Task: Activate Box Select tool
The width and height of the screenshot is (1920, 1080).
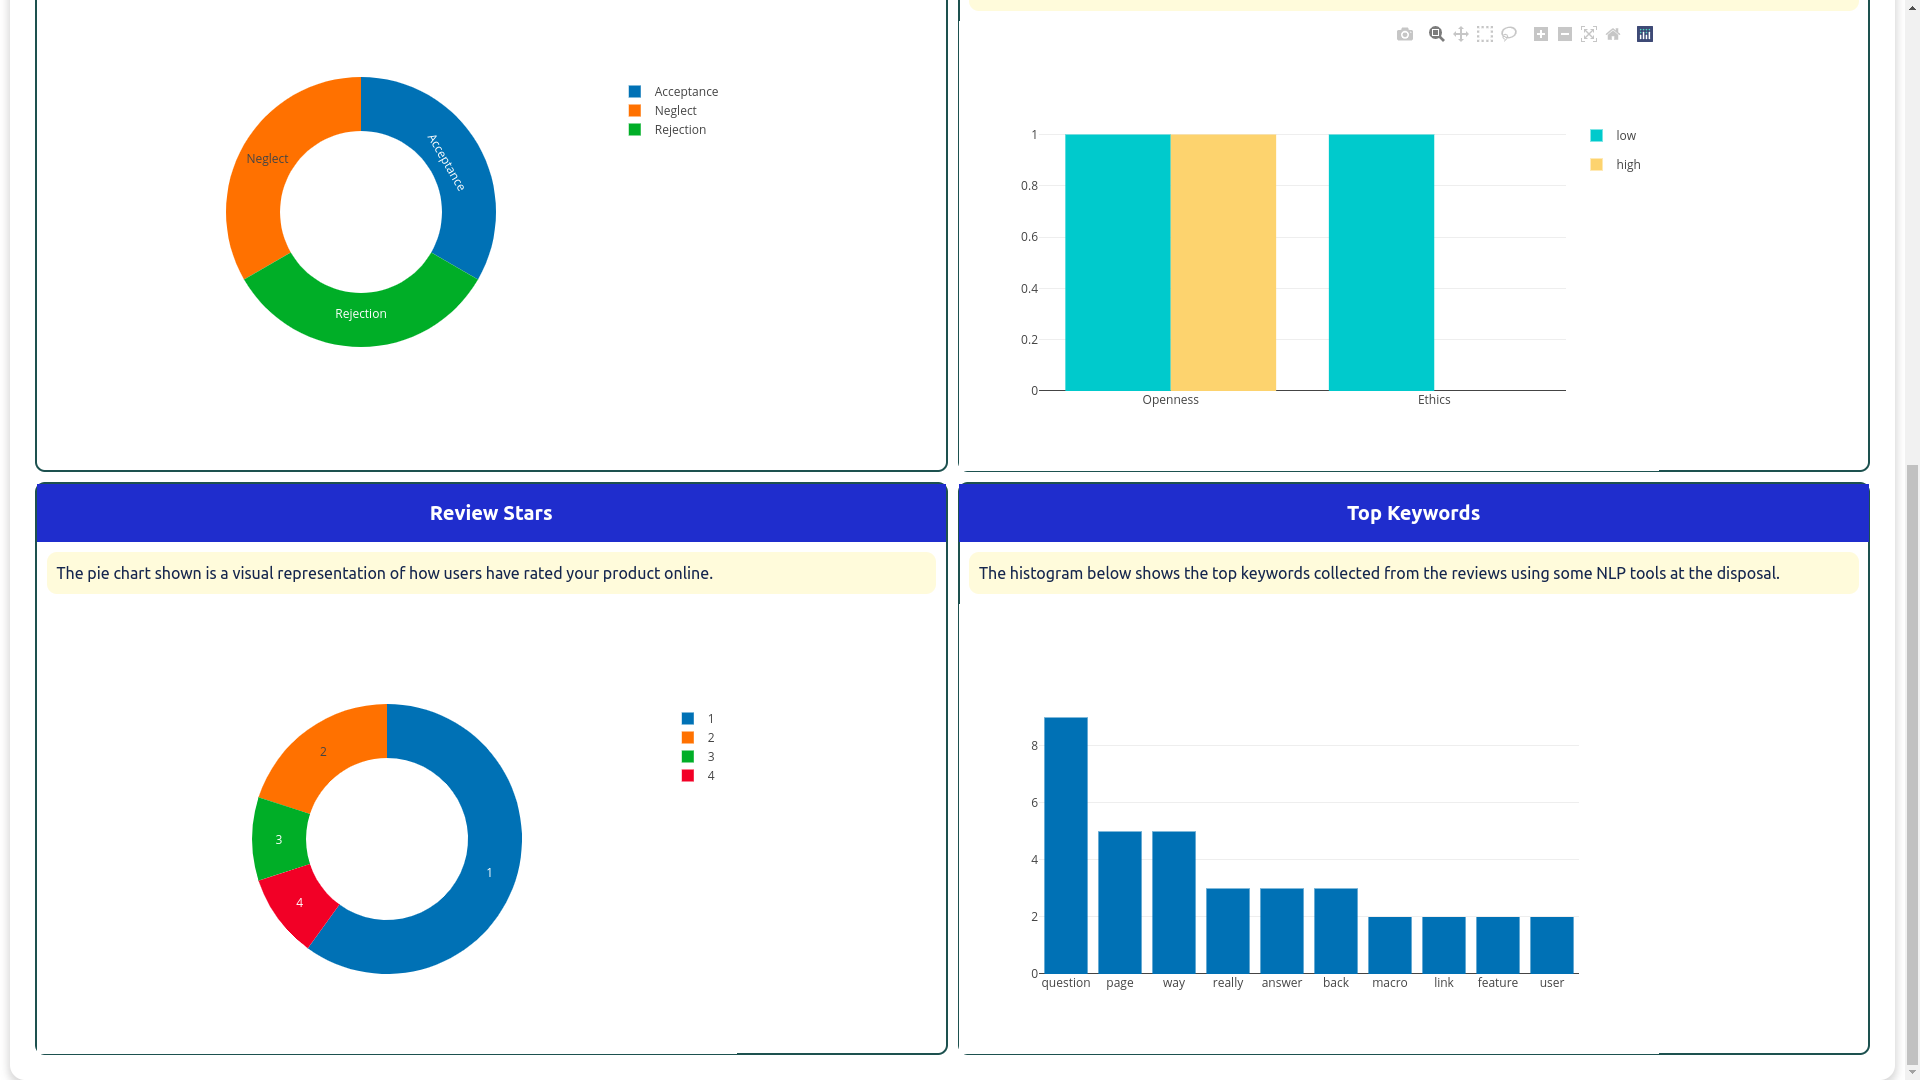Action: 1485,35
